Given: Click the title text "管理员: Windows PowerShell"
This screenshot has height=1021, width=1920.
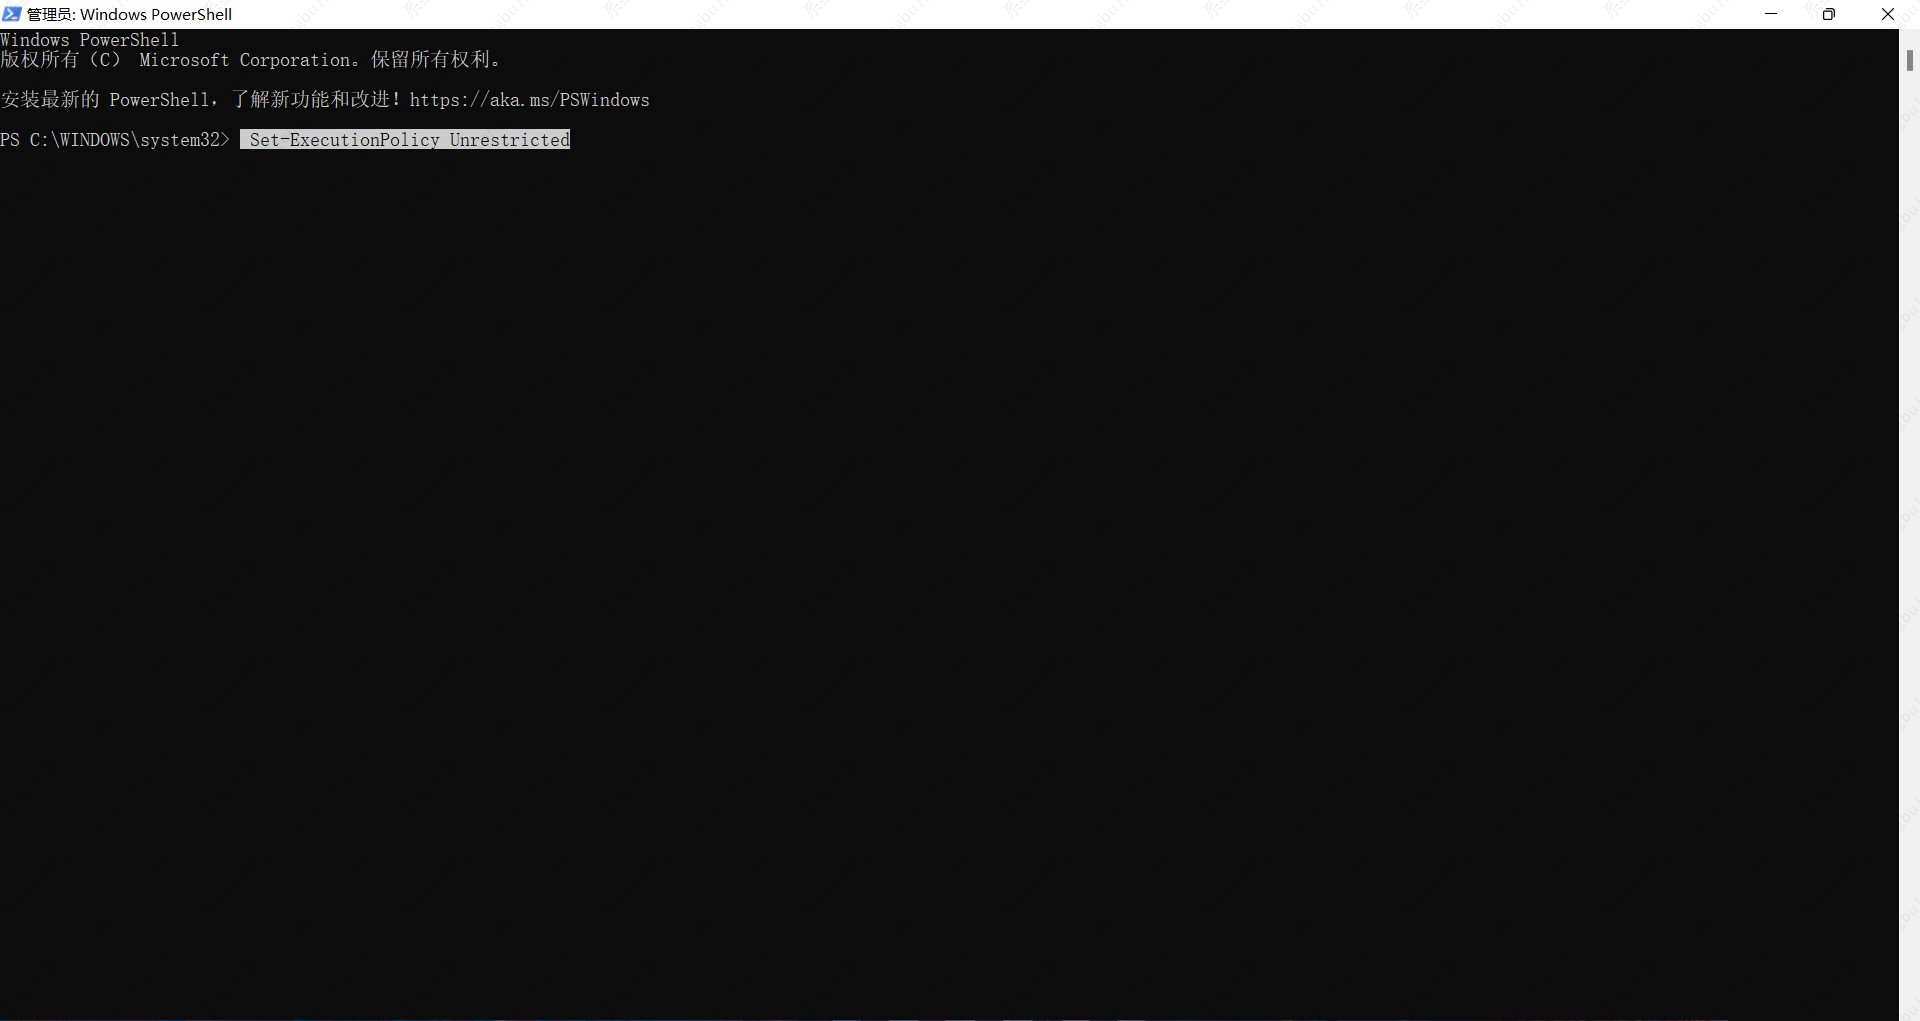Looking at the screenshot, I should point(130,14).
